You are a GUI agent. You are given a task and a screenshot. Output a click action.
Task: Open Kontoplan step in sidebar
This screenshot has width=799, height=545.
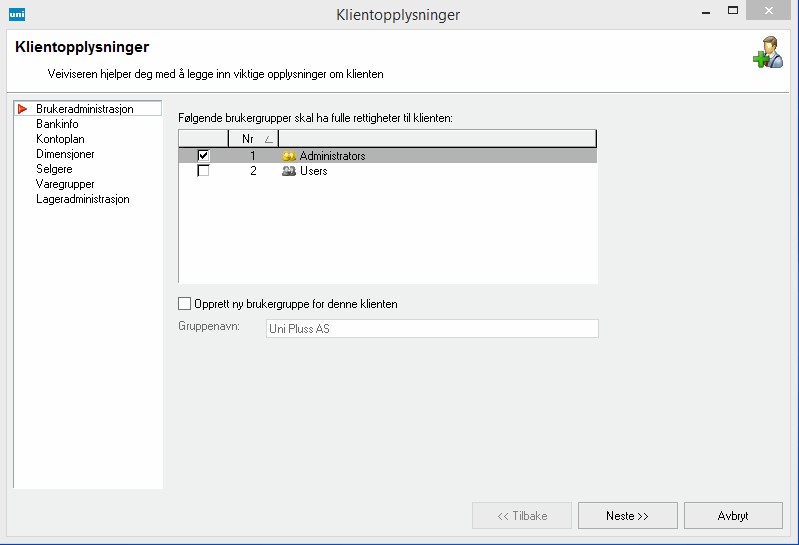(x=59, y=139)
